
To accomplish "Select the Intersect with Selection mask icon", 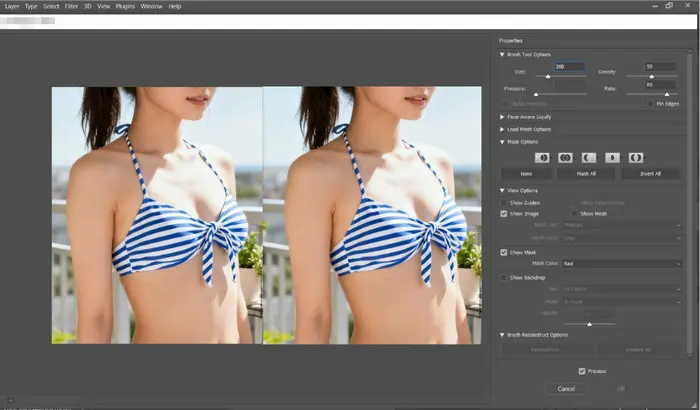I will (612, 158).
